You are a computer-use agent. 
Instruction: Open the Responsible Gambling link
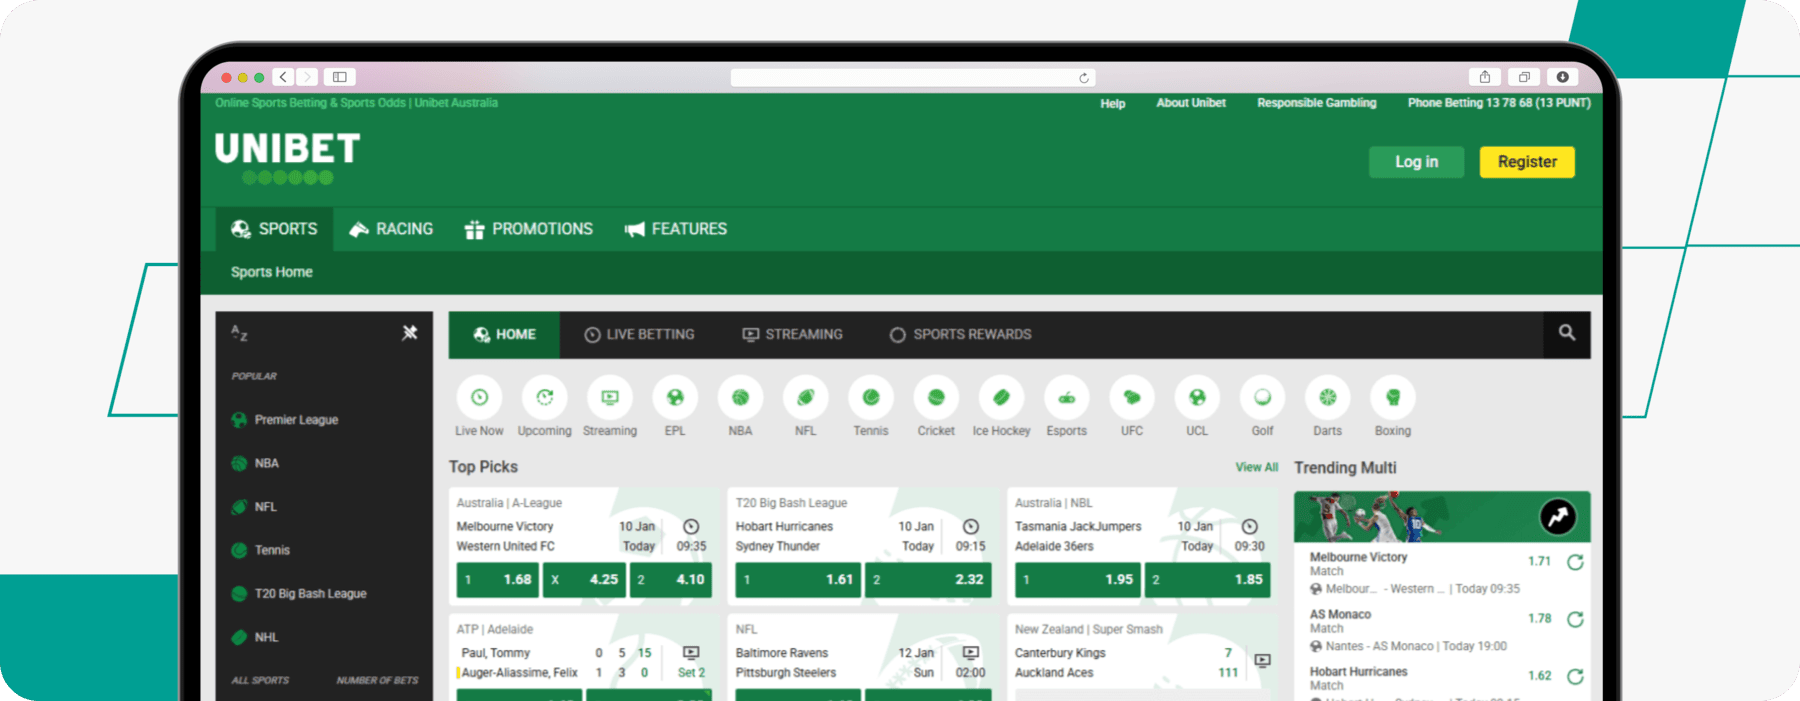point(1317,103)
